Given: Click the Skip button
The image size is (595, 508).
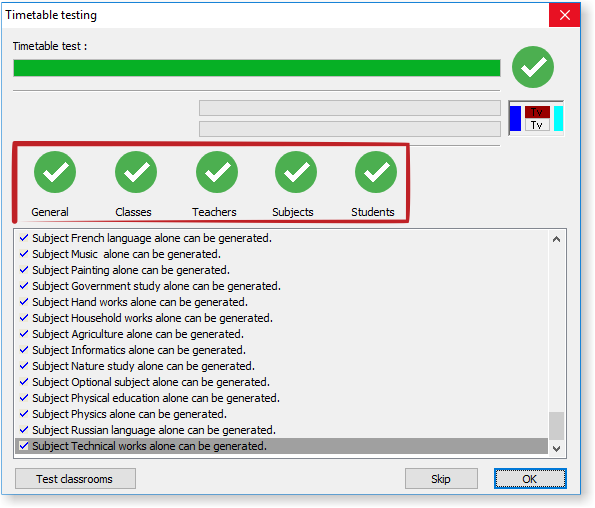Looking at the screenshot, I should coord(441,479).
